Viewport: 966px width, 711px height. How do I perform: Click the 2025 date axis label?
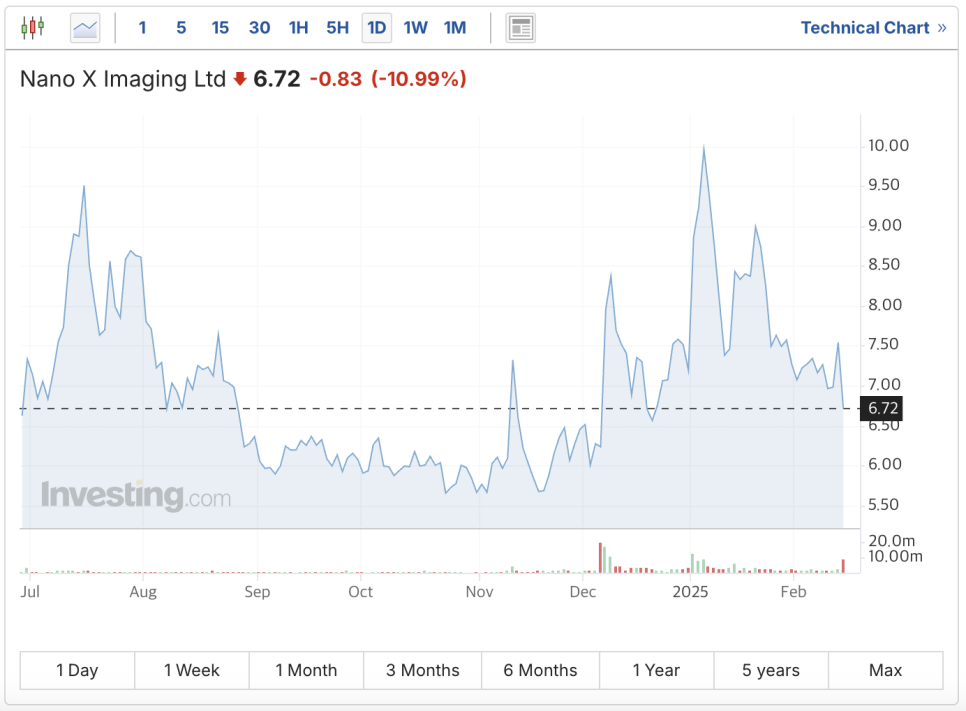(x=690, y=591)
